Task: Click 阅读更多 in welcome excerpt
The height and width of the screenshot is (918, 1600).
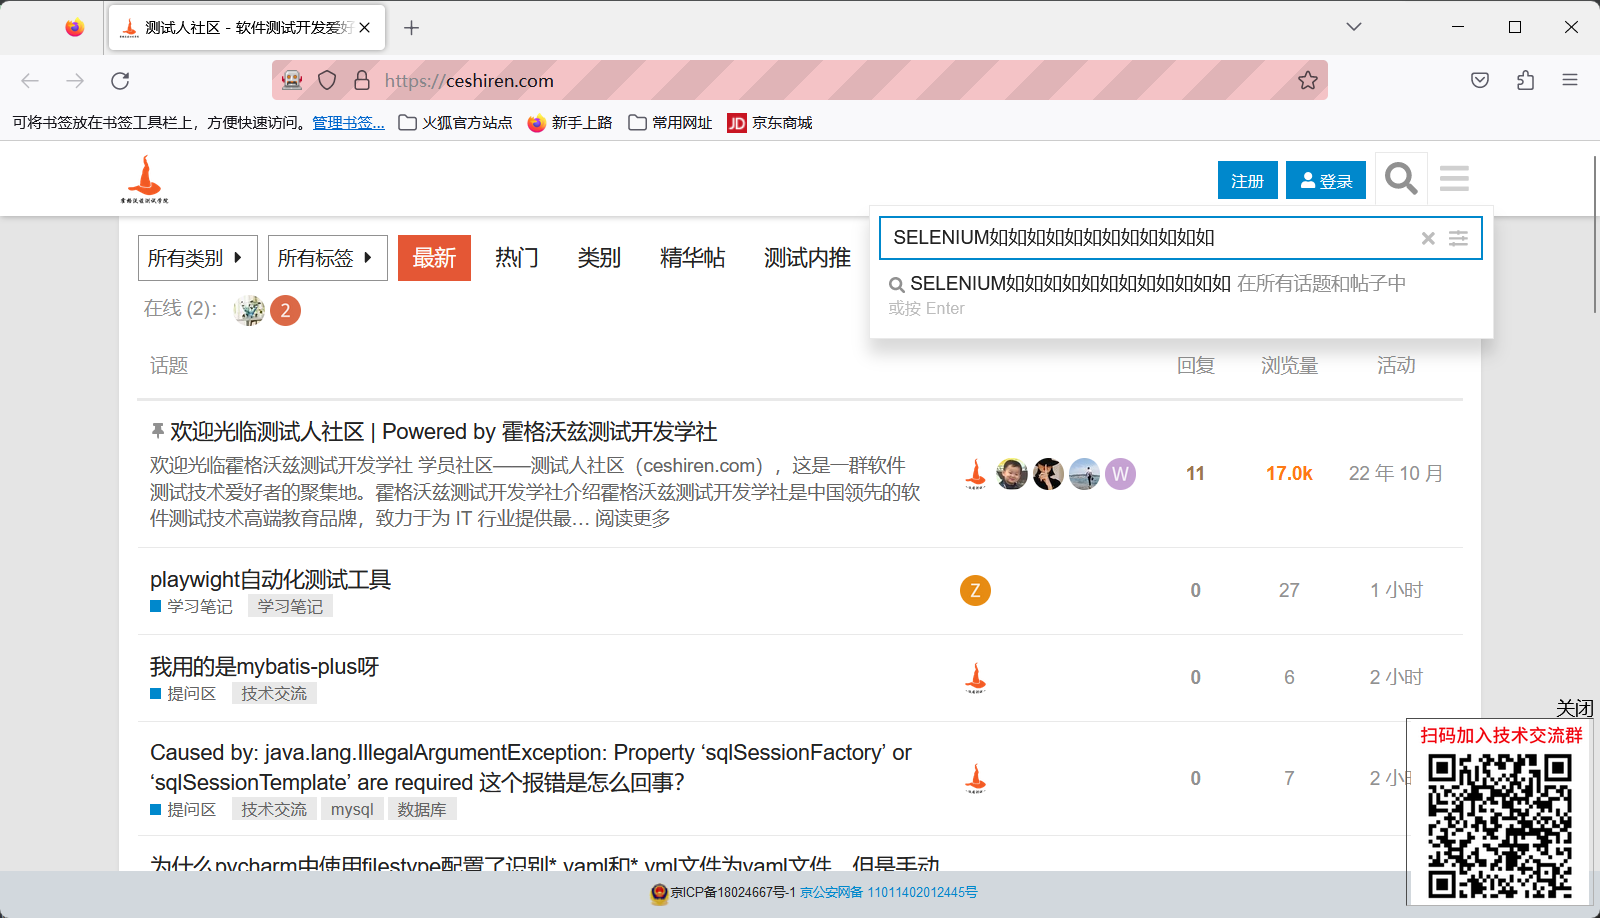Action: click(x=633, y=519)
